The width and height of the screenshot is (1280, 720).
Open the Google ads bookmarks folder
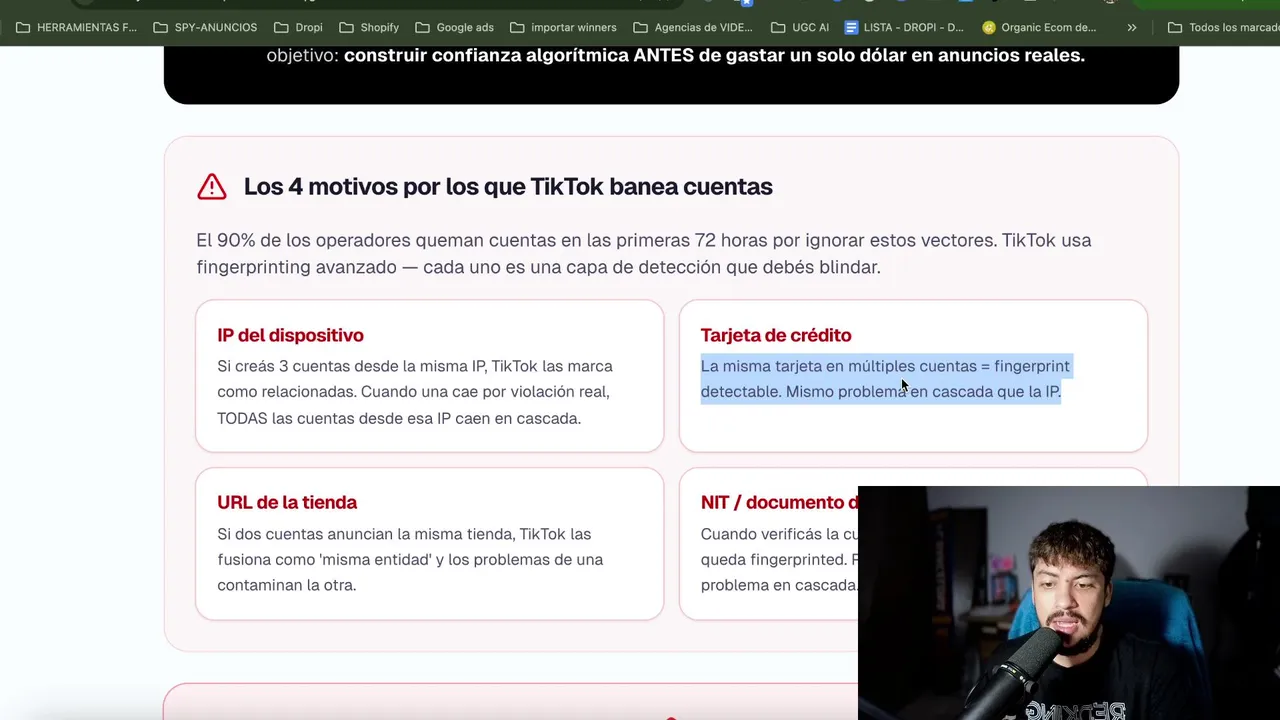click(454, 27)
